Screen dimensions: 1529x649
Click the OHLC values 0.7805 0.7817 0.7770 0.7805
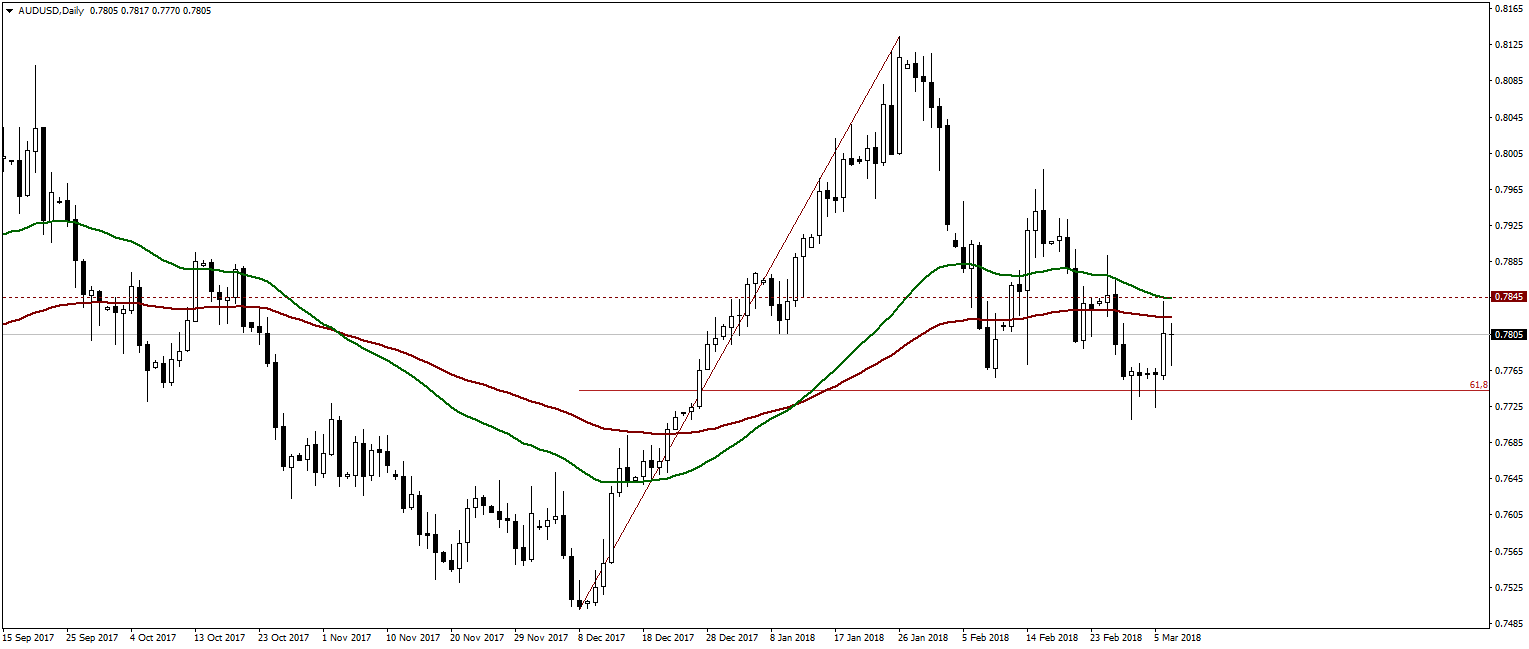point(150,10)
